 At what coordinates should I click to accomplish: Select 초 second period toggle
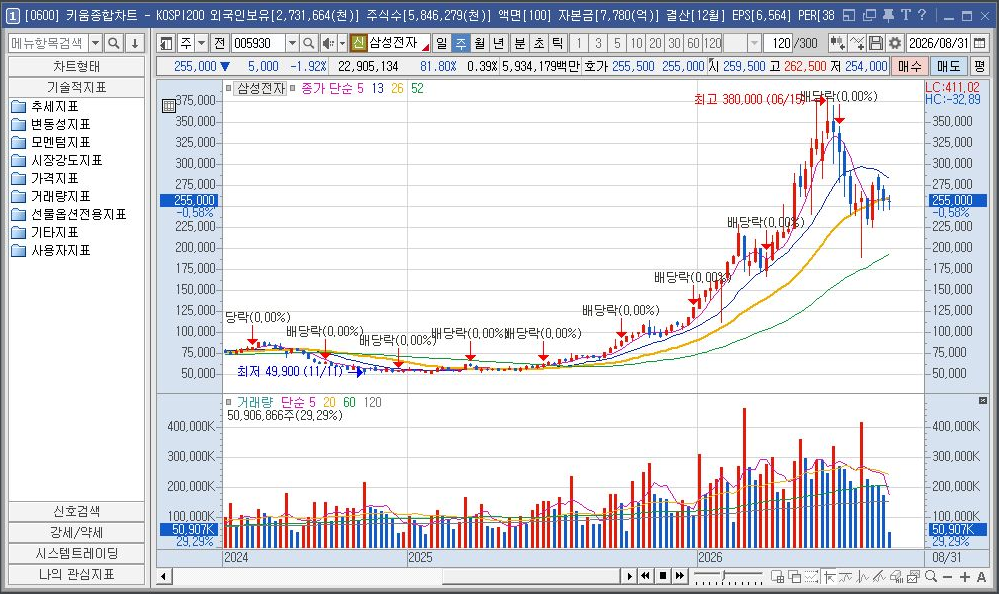tap(539, 43)
